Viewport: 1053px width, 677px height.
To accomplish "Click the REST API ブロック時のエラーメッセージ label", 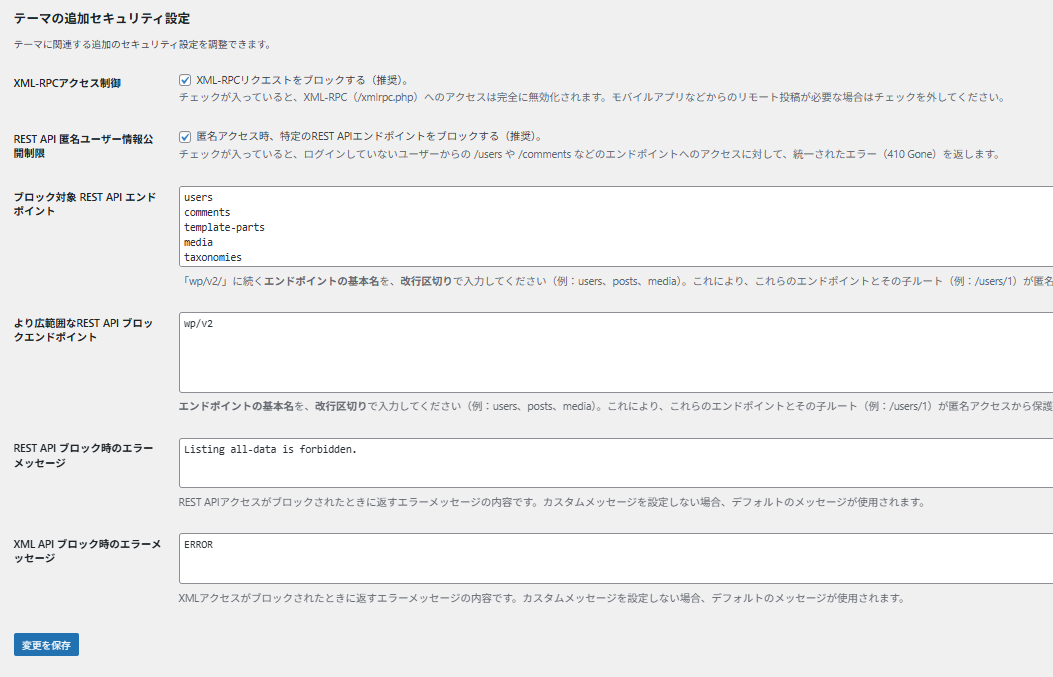I will [x=83, y=456].
